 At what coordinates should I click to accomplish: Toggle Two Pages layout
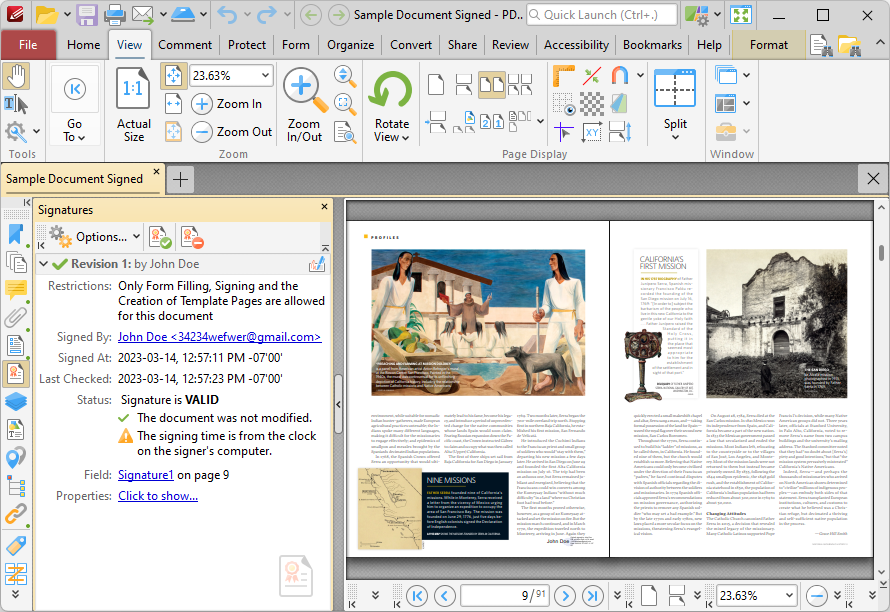click(x=492, y=85)
